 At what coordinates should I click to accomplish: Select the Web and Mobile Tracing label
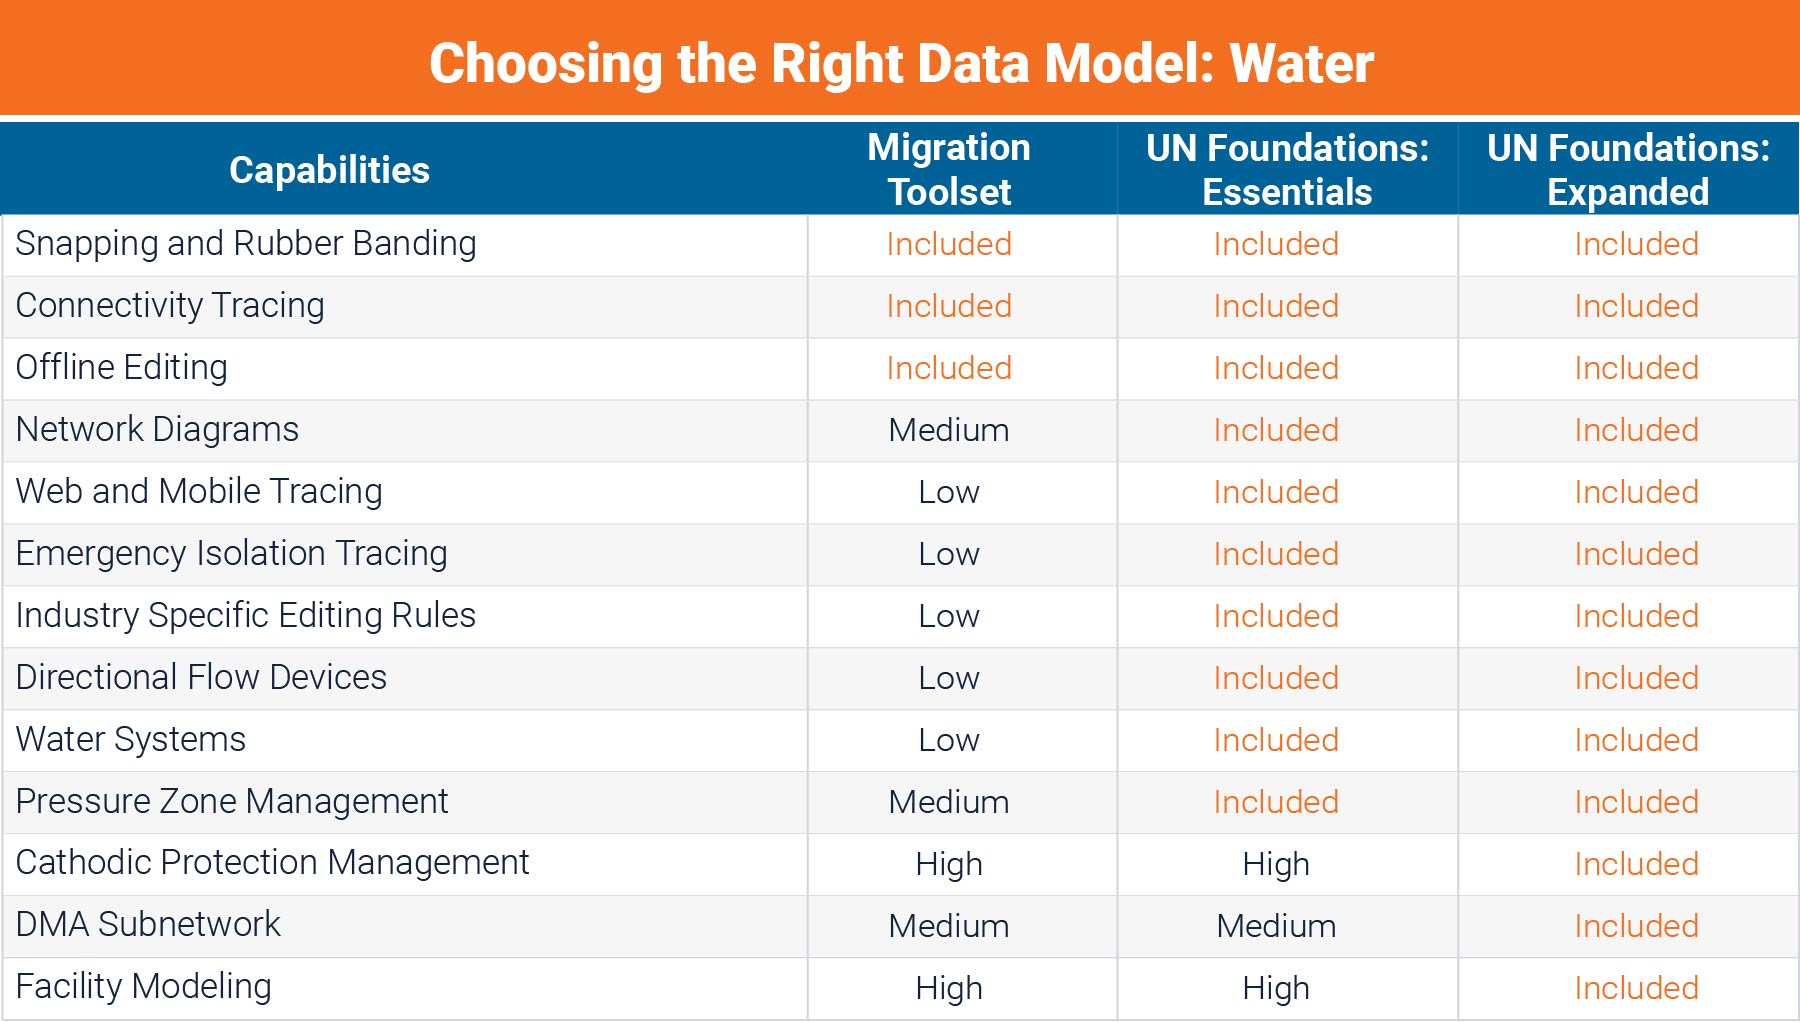click(x=199, y=492)
